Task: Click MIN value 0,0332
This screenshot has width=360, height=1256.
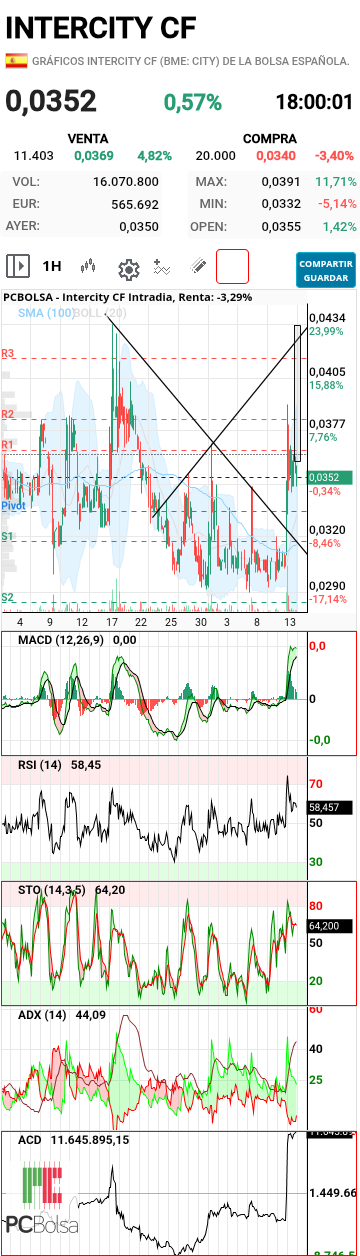Action: tap(280, 204)
